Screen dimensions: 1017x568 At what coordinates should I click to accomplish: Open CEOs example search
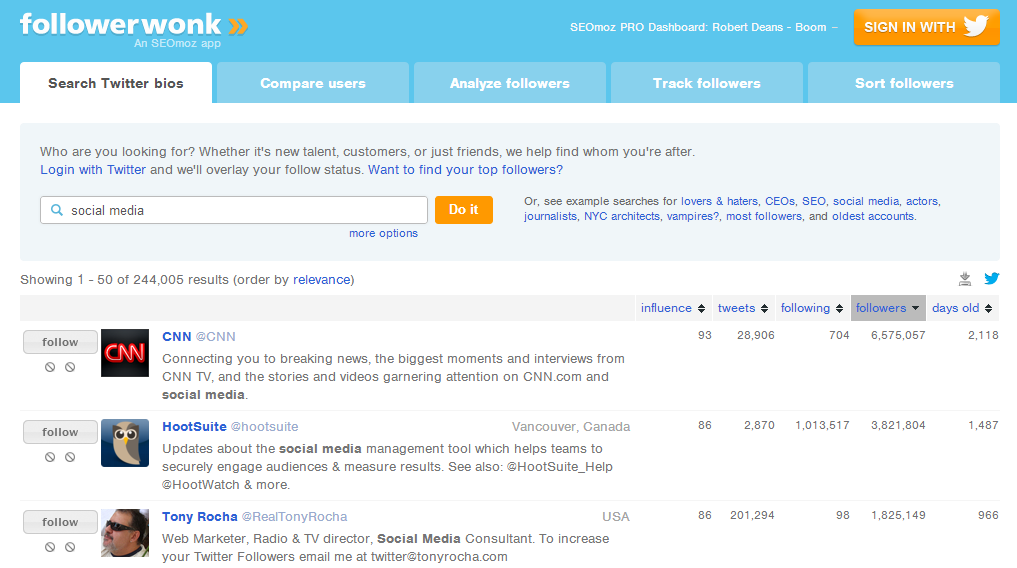tap(780, 201)
